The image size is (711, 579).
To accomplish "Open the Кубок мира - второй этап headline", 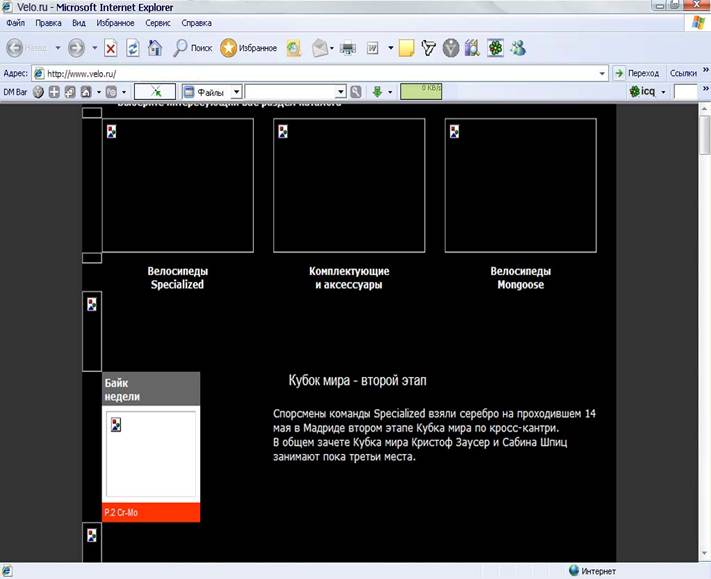I will (x=357, y=380).
